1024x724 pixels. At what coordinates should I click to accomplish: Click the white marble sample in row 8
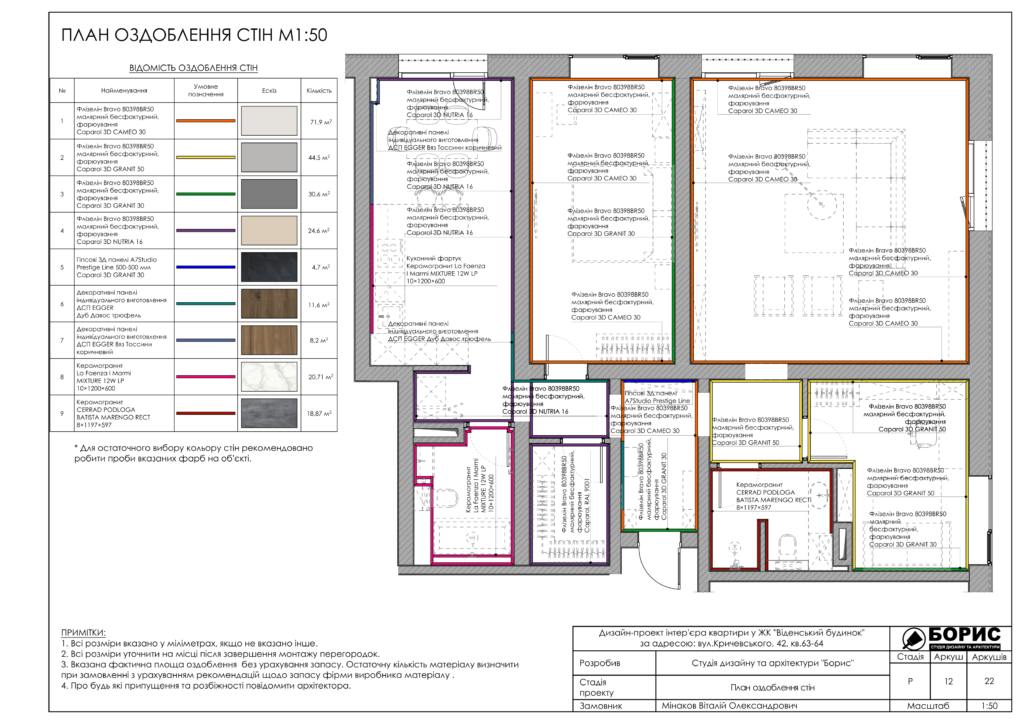268,377
